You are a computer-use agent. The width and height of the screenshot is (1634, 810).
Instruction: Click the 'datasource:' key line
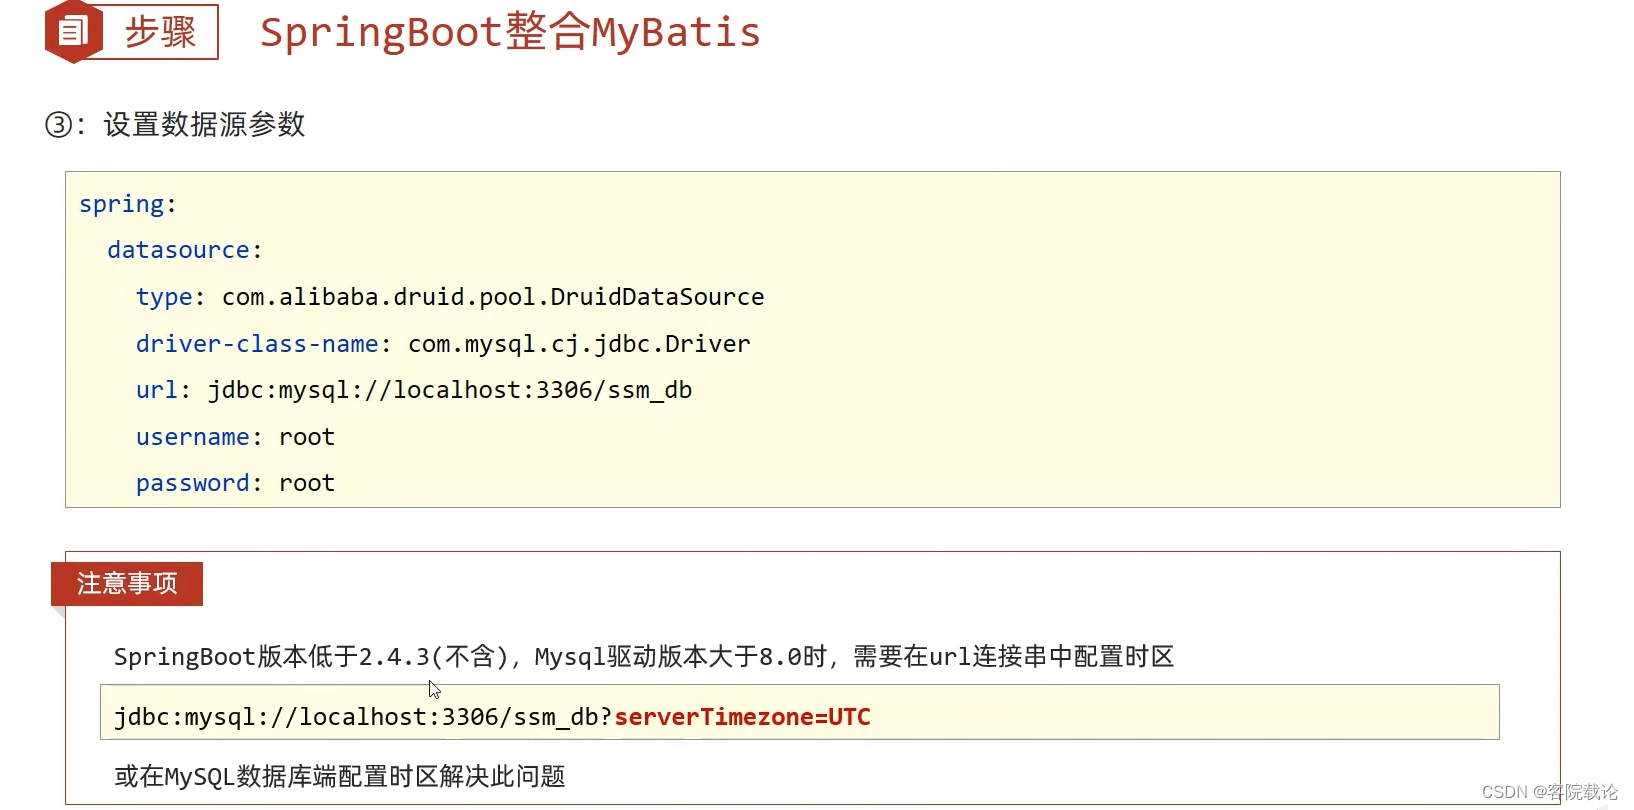coord(185,250)
